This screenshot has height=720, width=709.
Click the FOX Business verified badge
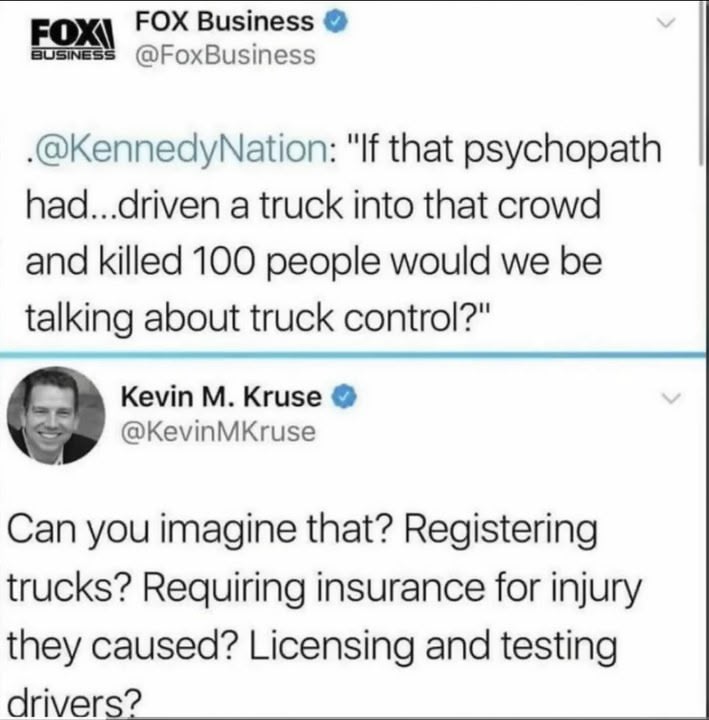tap(336, 22)
